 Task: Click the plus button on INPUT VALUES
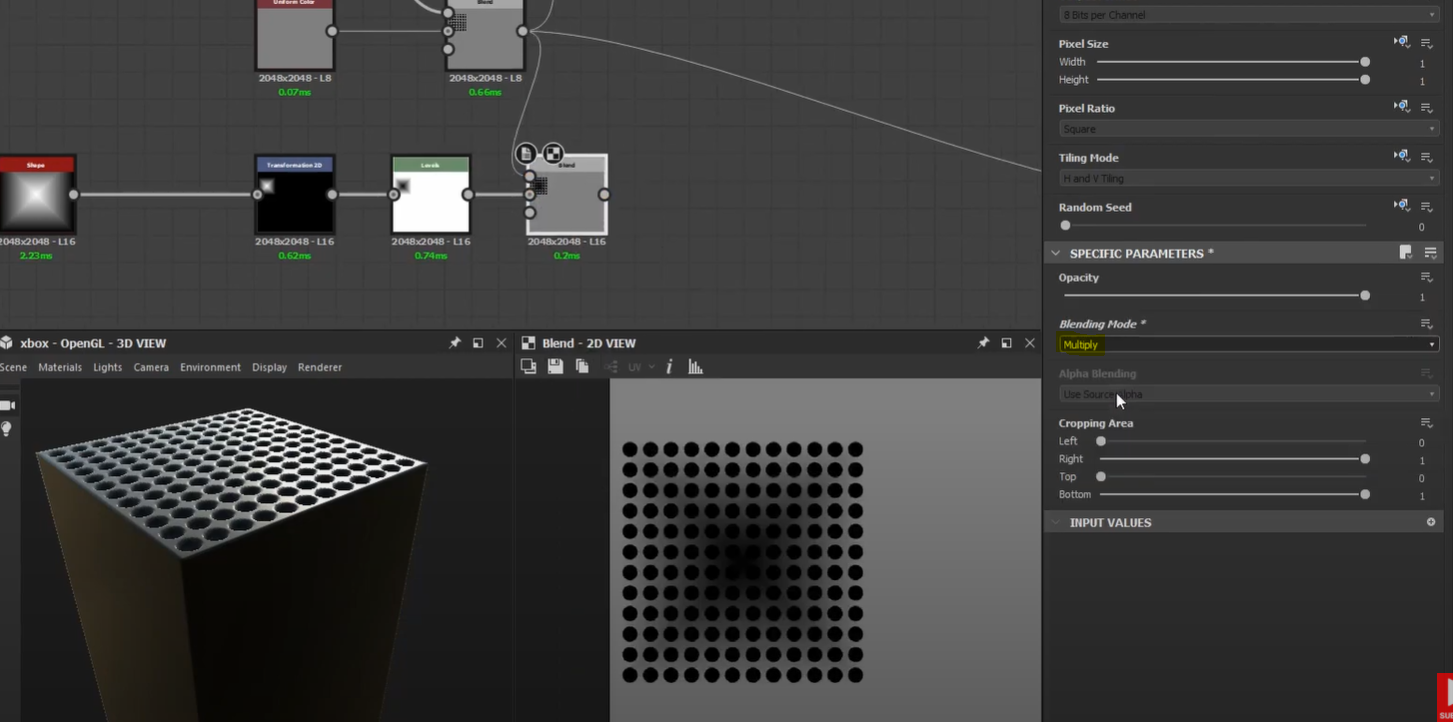pos(1430,521)
